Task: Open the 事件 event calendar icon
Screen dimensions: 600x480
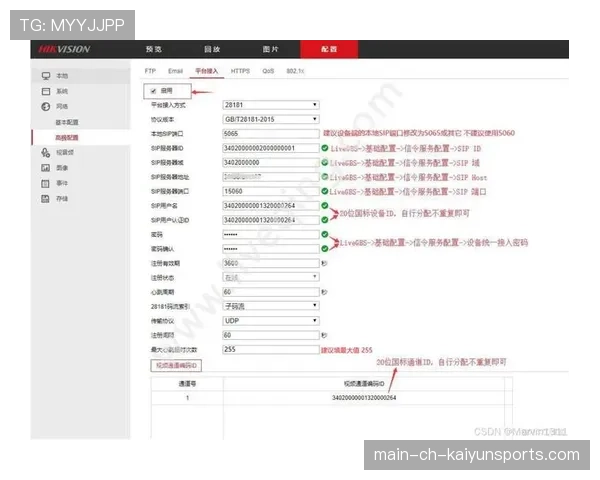Action: point(46,183)
